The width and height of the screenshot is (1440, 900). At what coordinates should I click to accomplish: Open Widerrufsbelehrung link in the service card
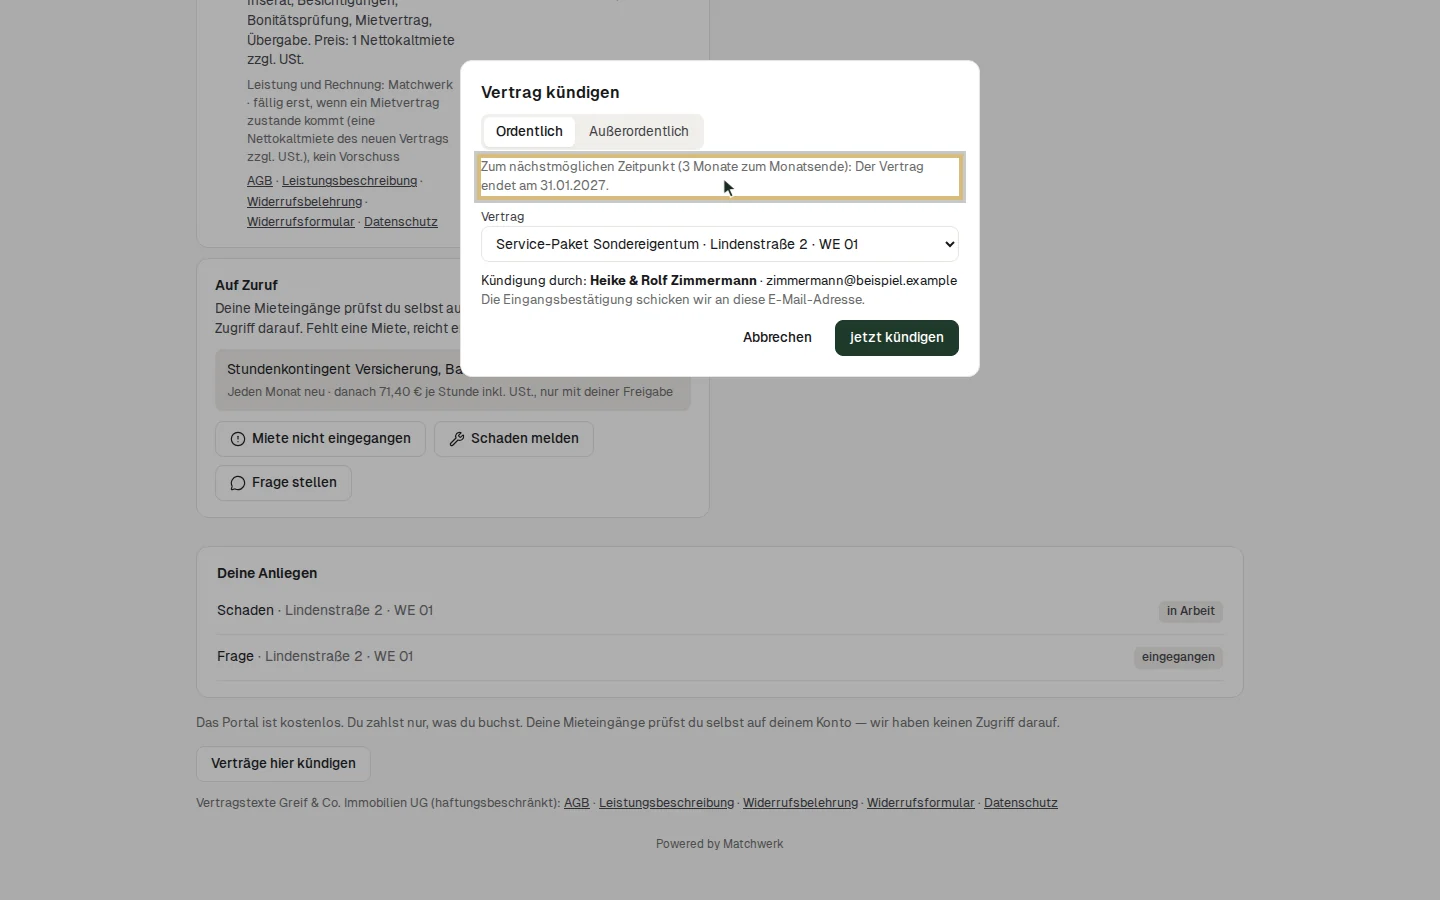[305, 202]
